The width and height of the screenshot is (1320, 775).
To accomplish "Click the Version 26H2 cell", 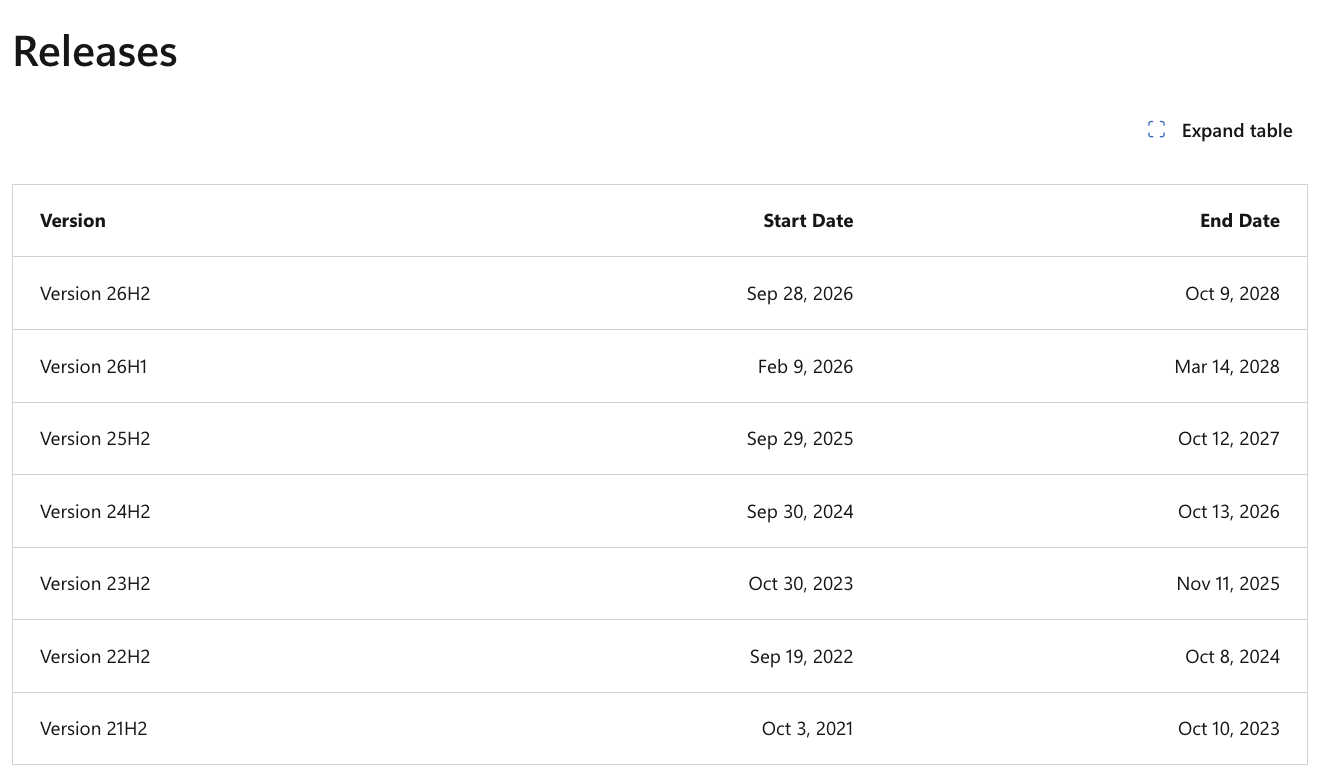I will coord(95,294).
